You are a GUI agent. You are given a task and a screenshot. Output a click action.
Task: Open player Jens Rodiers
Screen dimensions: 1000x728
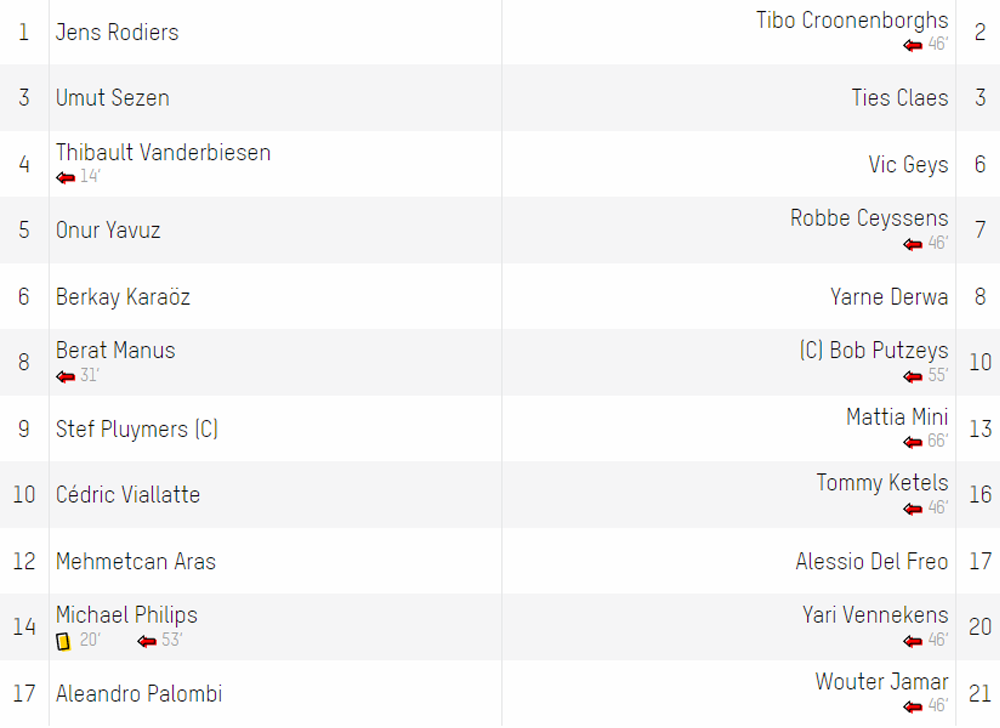(x=117, y=32)
